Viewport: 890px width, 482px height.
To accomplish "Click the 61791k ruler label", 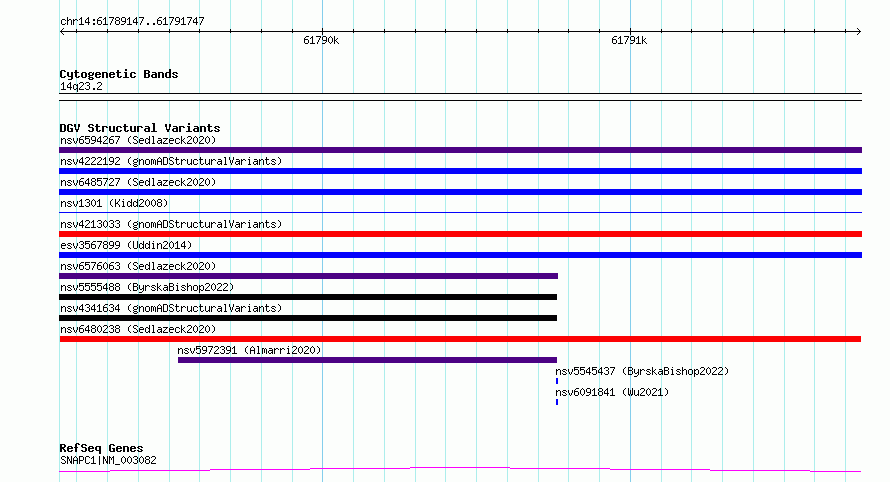I will pyautogui.click(x=629, y=40).
